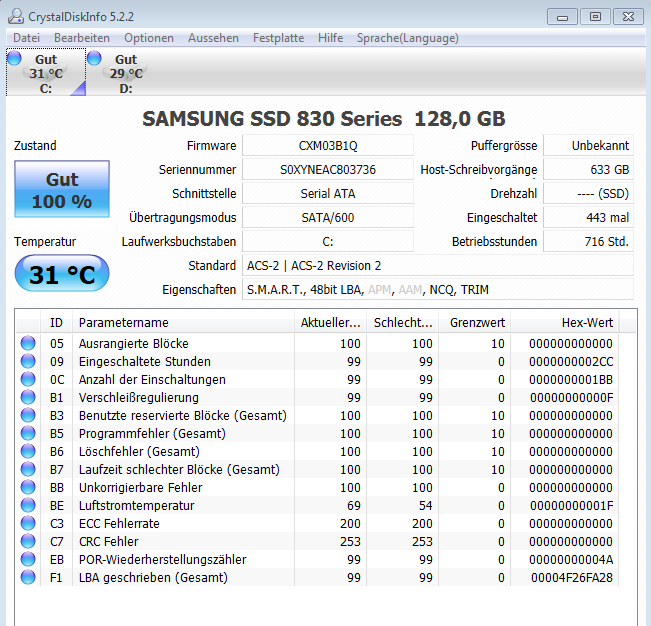Click the Betriebsstunden 716 Std. field
The width and height of the screenshot is (651, 626).
[x=589, y=242]
